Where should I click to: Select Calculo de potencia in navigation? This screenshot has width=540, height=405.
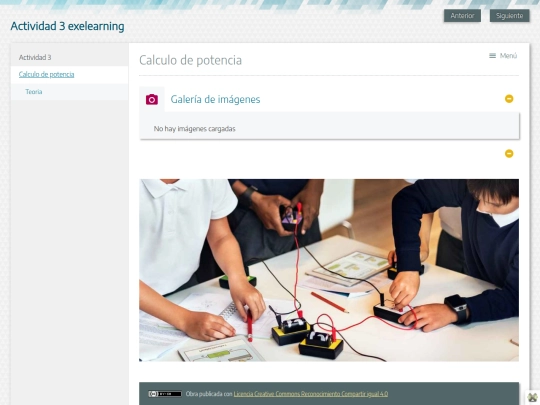click(x=46, y=74)
